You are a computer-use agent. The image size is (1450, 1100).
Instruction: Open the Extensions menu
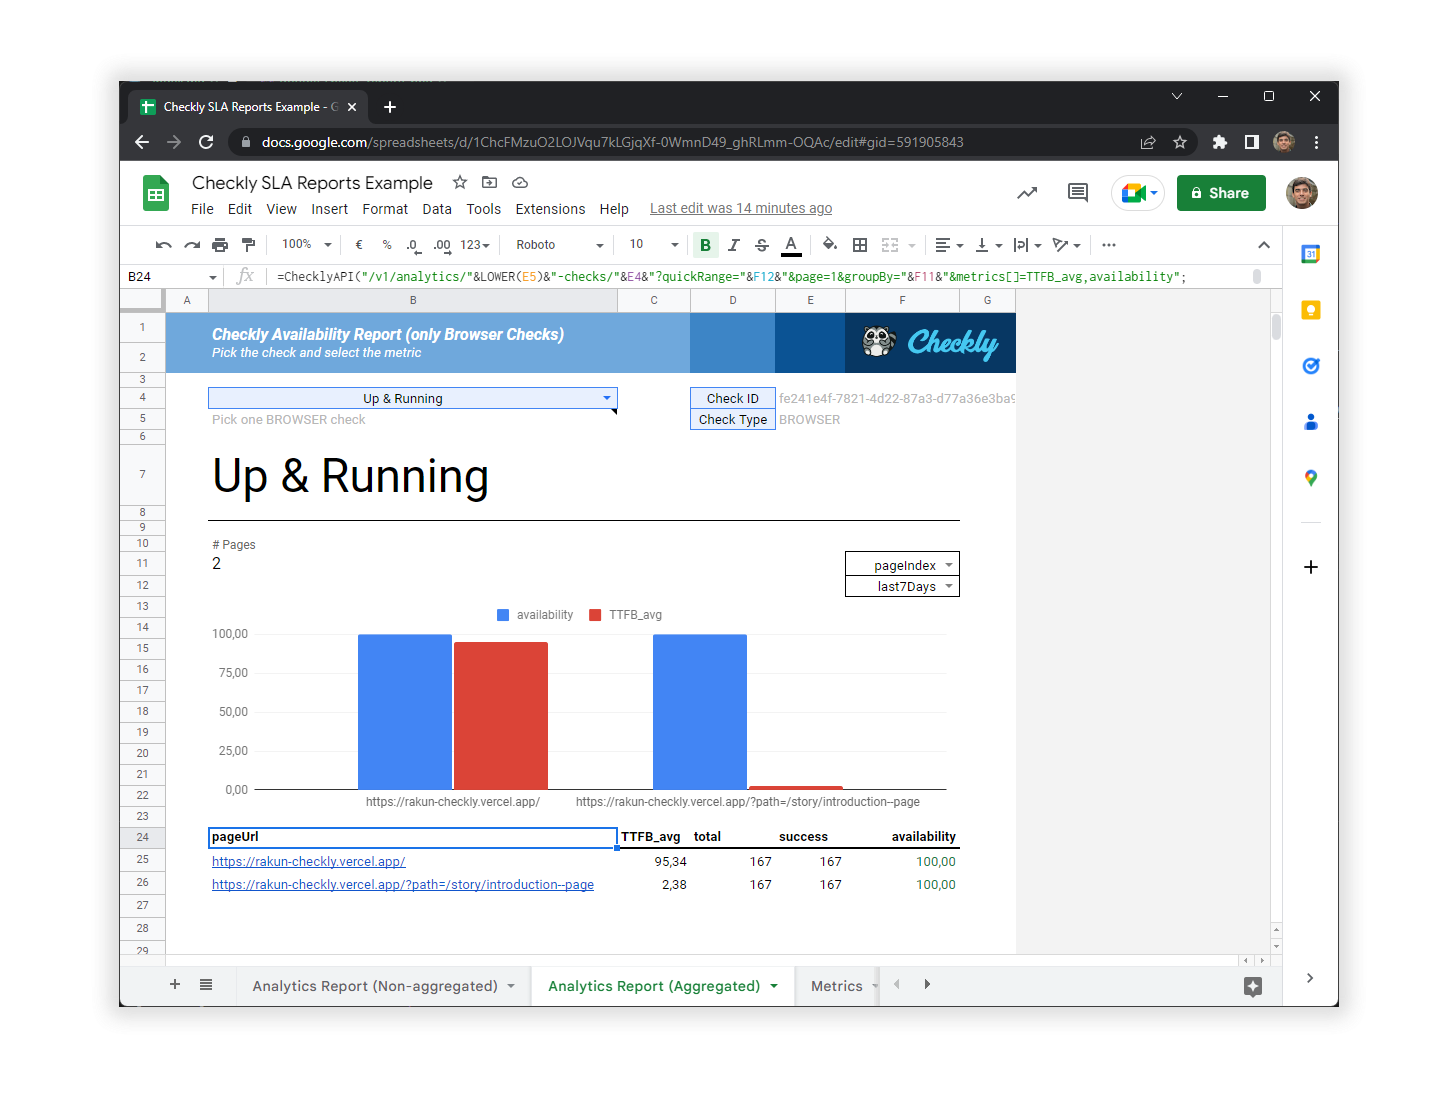(x=550, y=209)
